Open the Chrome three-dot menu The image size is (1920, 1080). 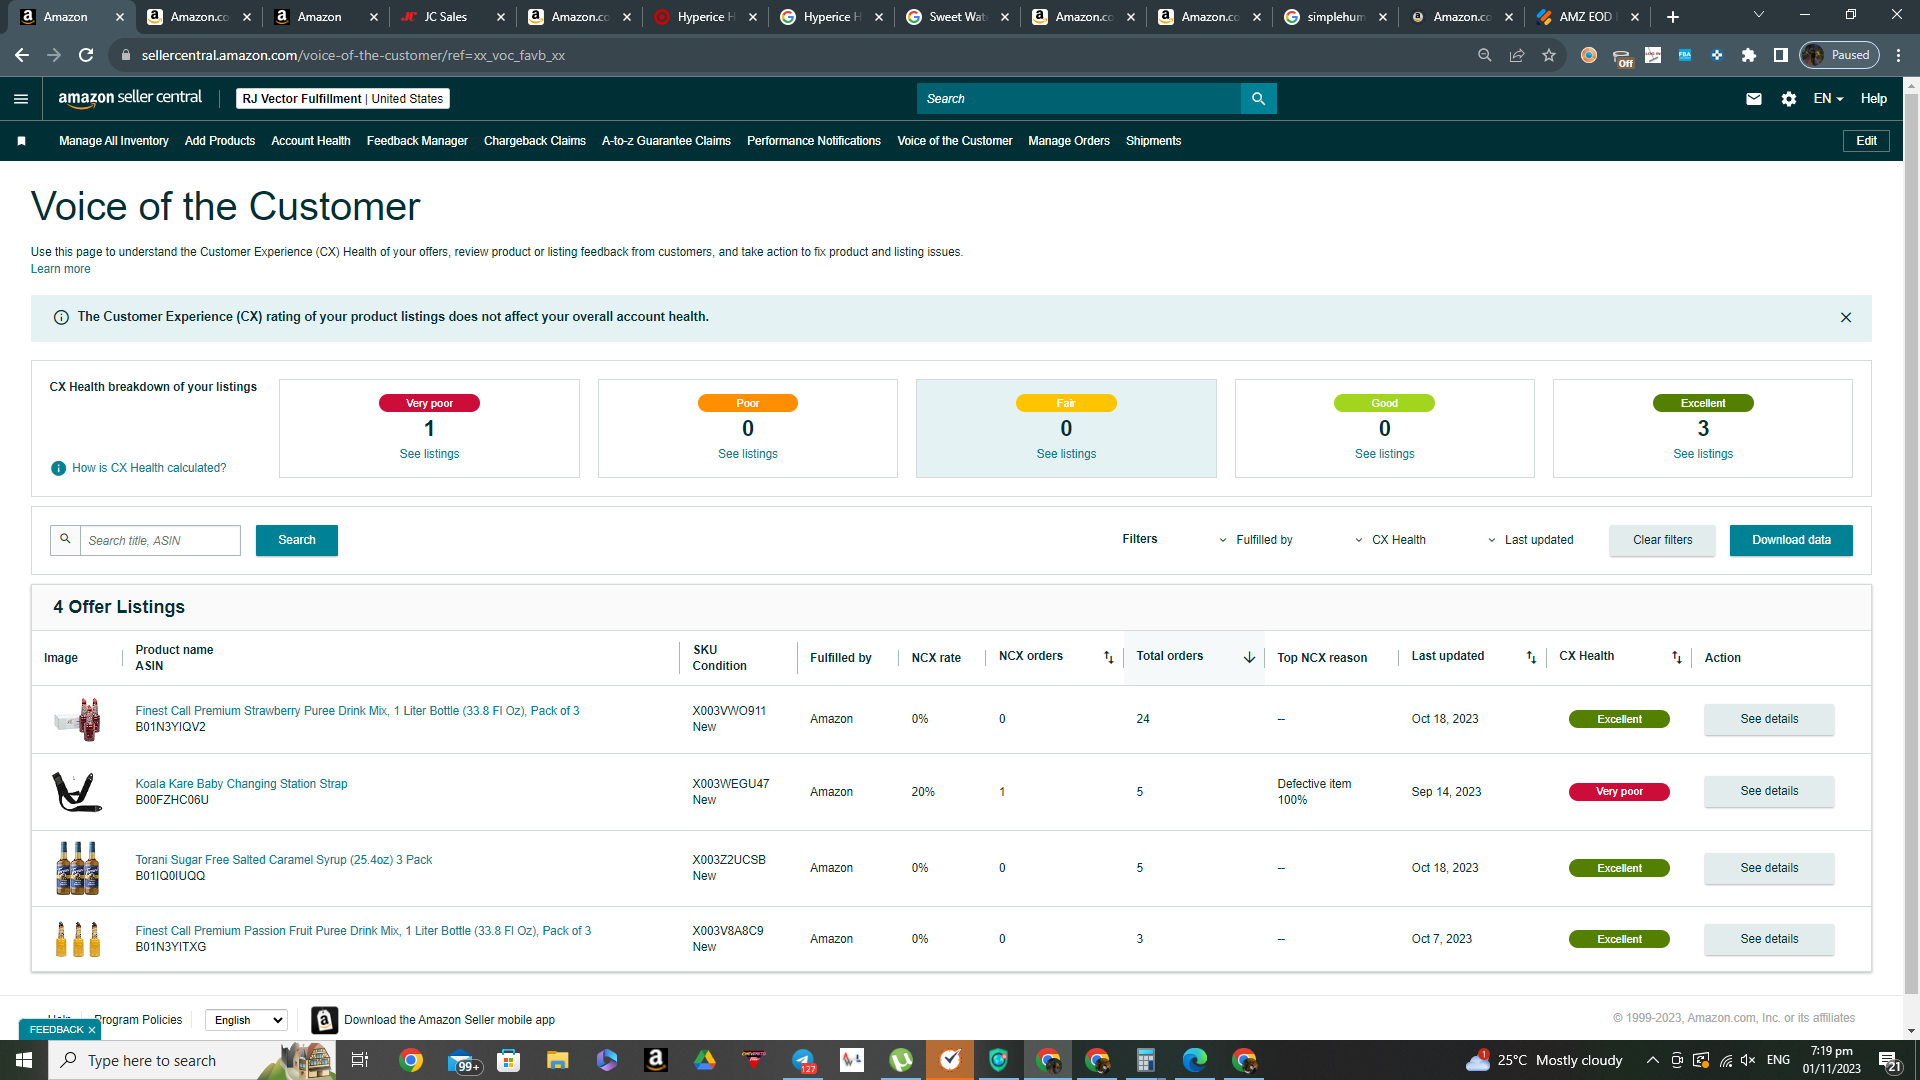pos(1899,55)
